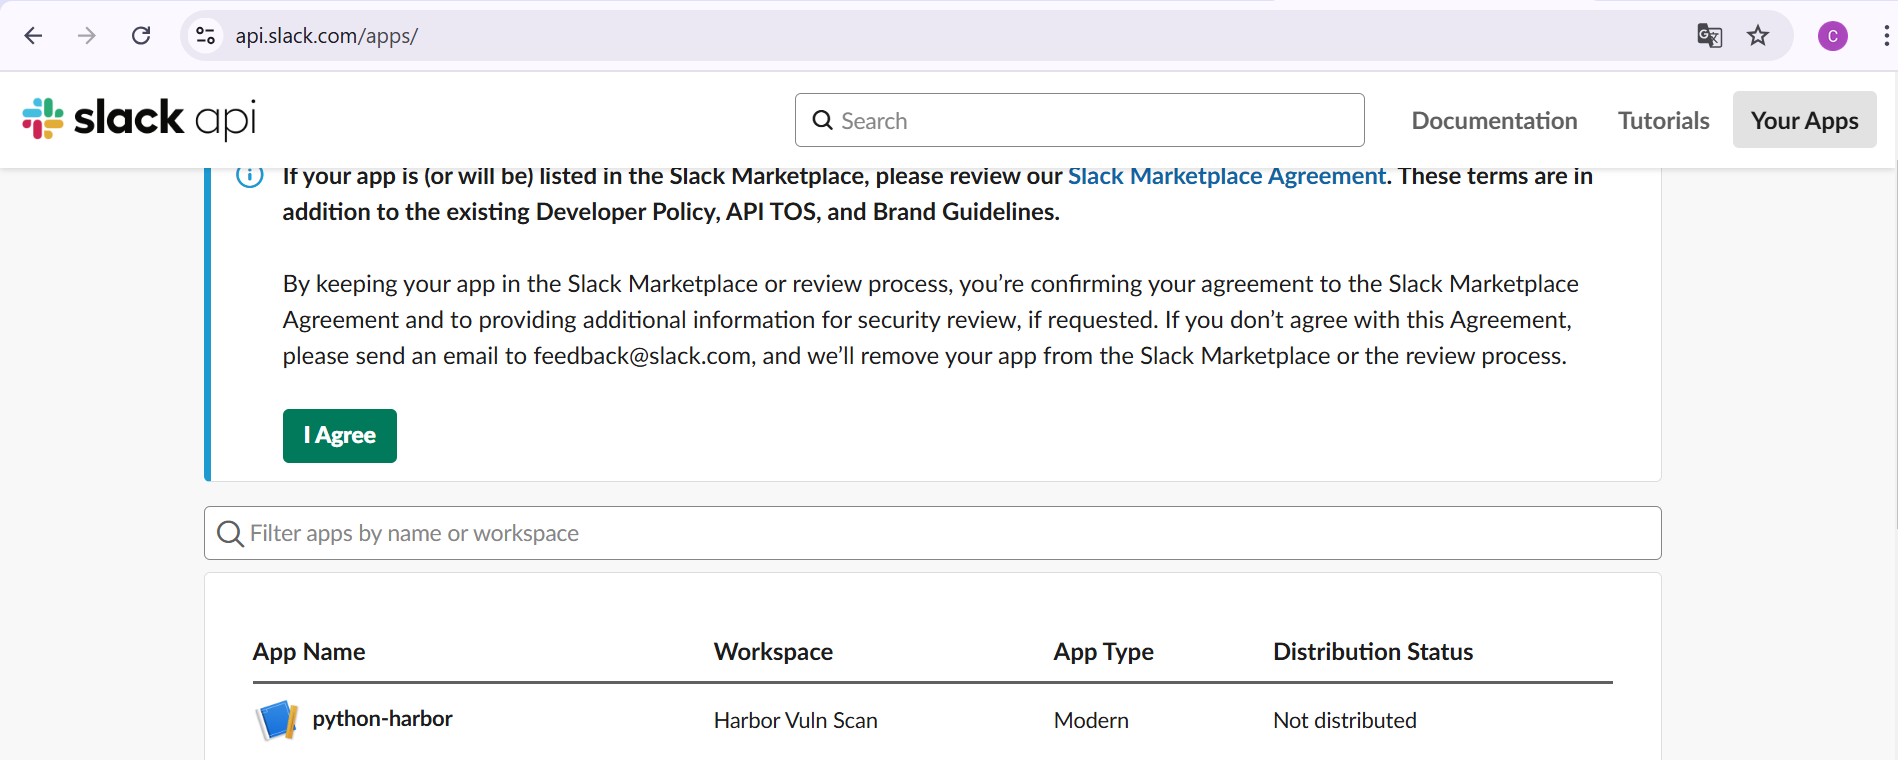This screenshot has height=760, width=1898.
Task: Click the filter apps by name field
Action: point(932,533)
